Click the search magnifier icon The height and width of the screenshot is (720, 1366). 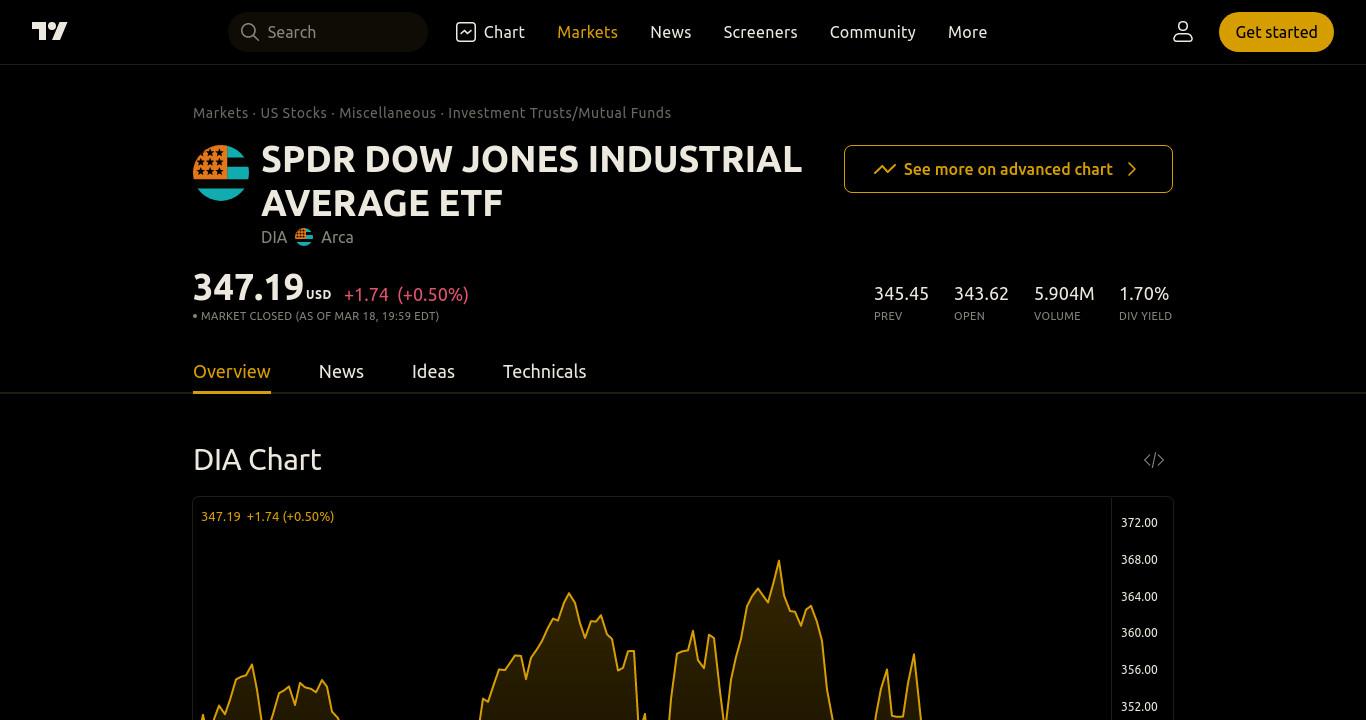click(x=250, y=32)
